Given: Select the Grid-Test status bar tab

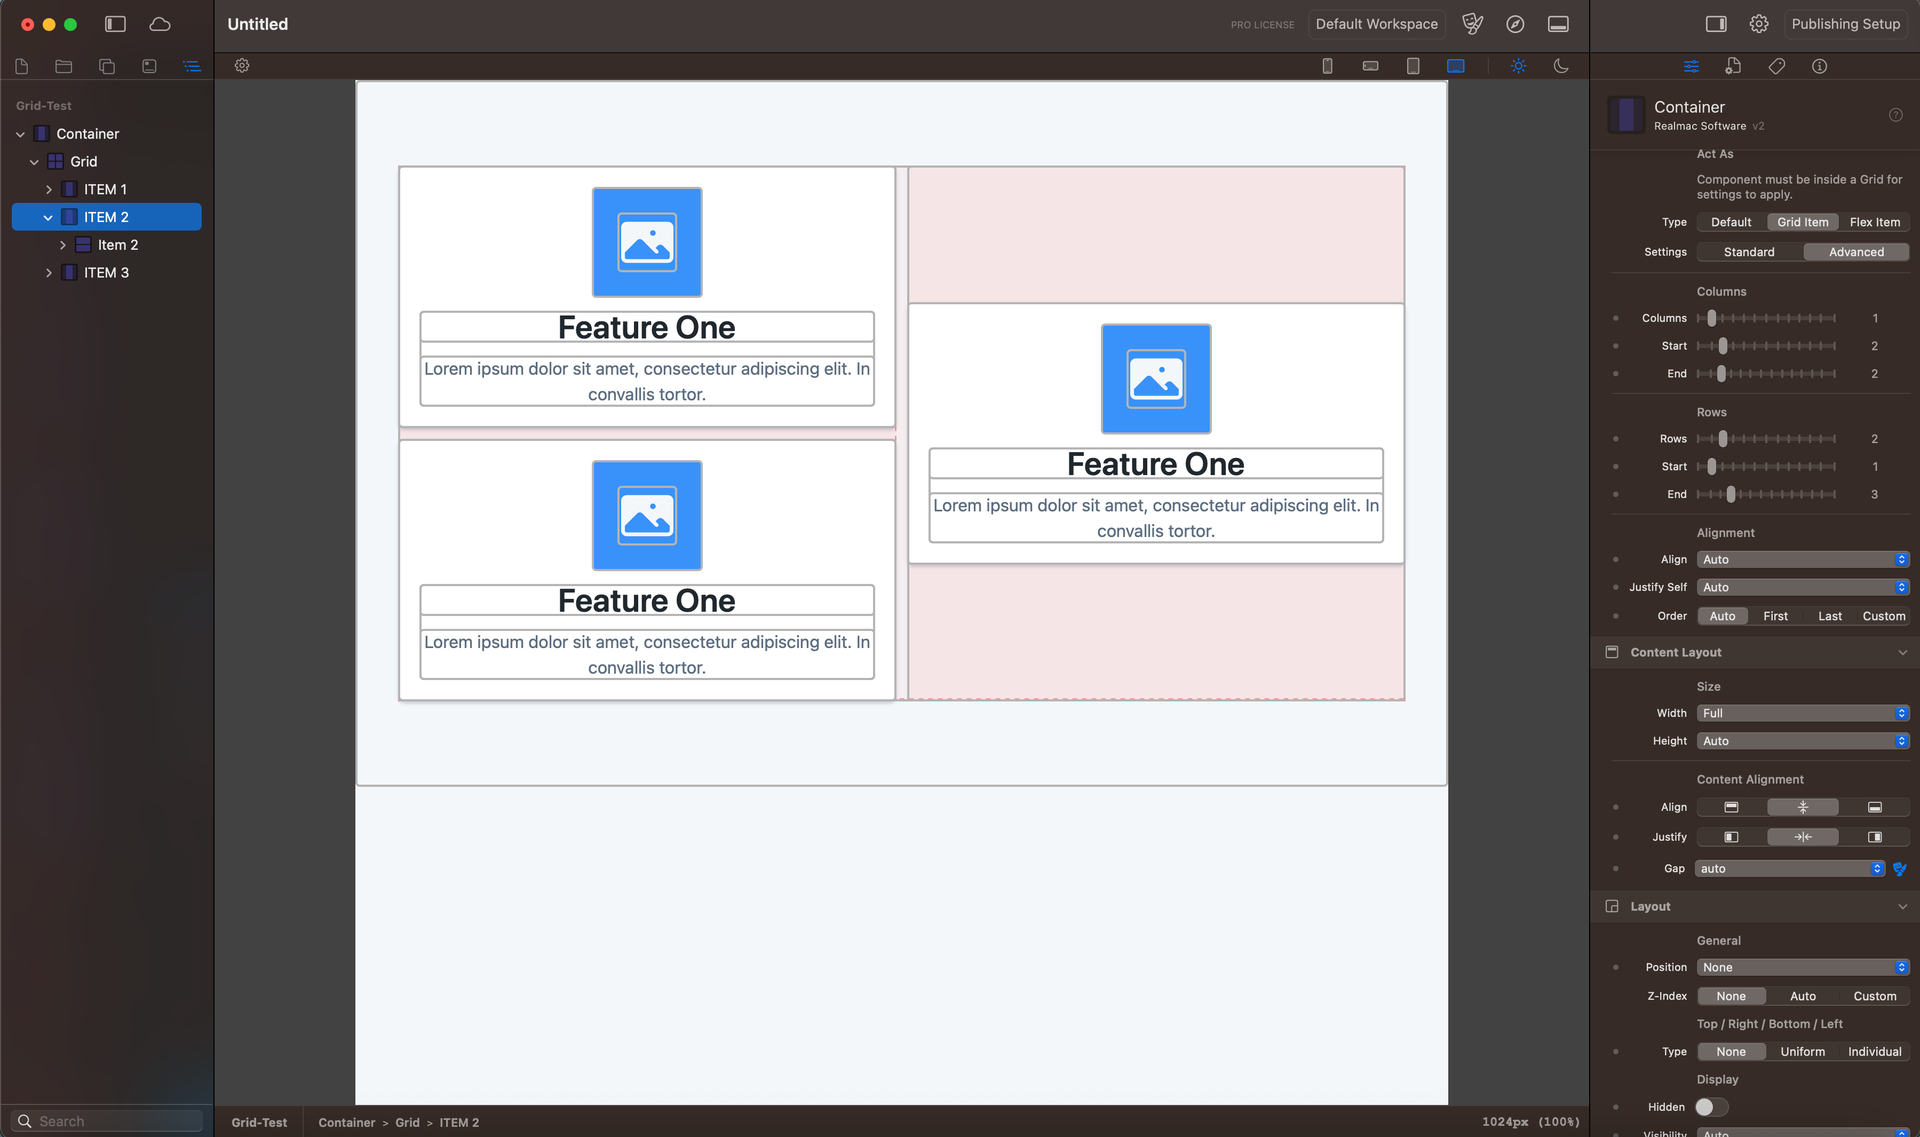Looking at the screenshot, I should 259,1123.
